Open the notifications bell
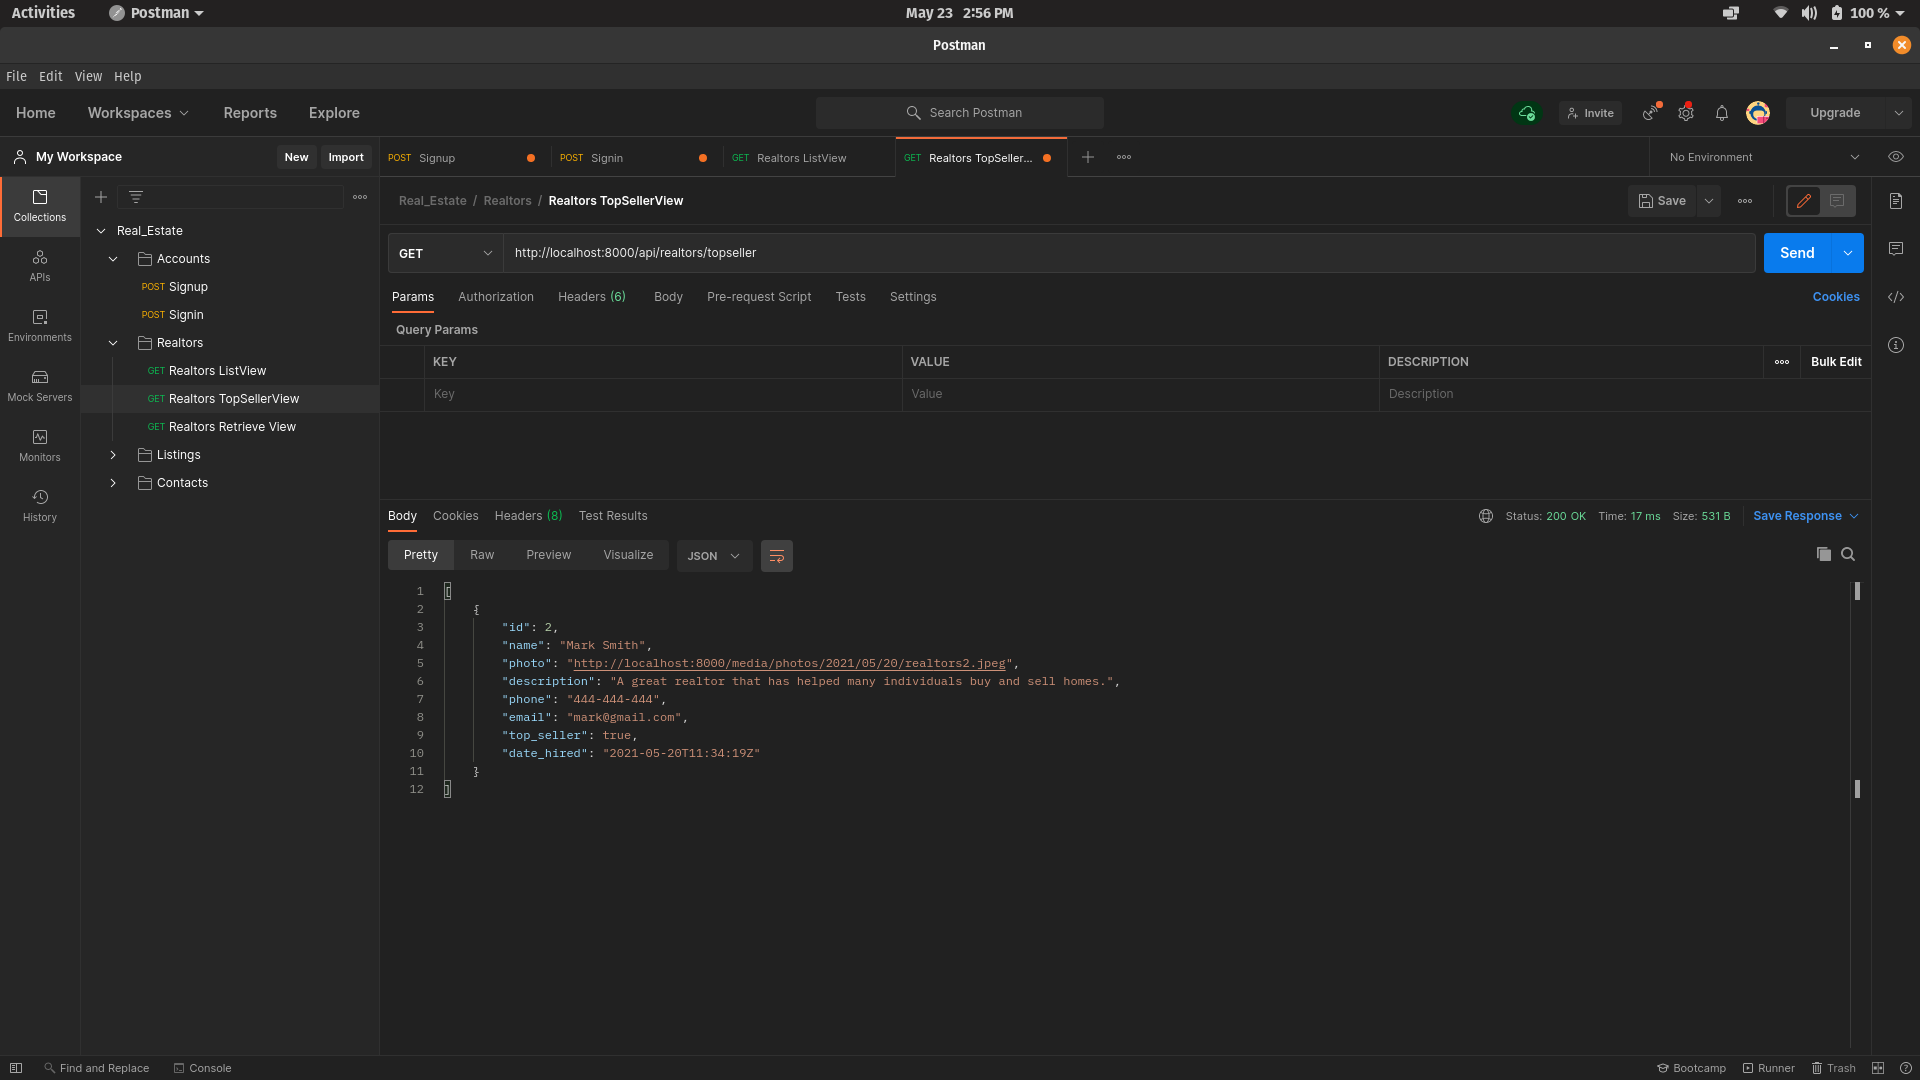The height and width of the screenshot is (1080, 1920). point(1721,113)
